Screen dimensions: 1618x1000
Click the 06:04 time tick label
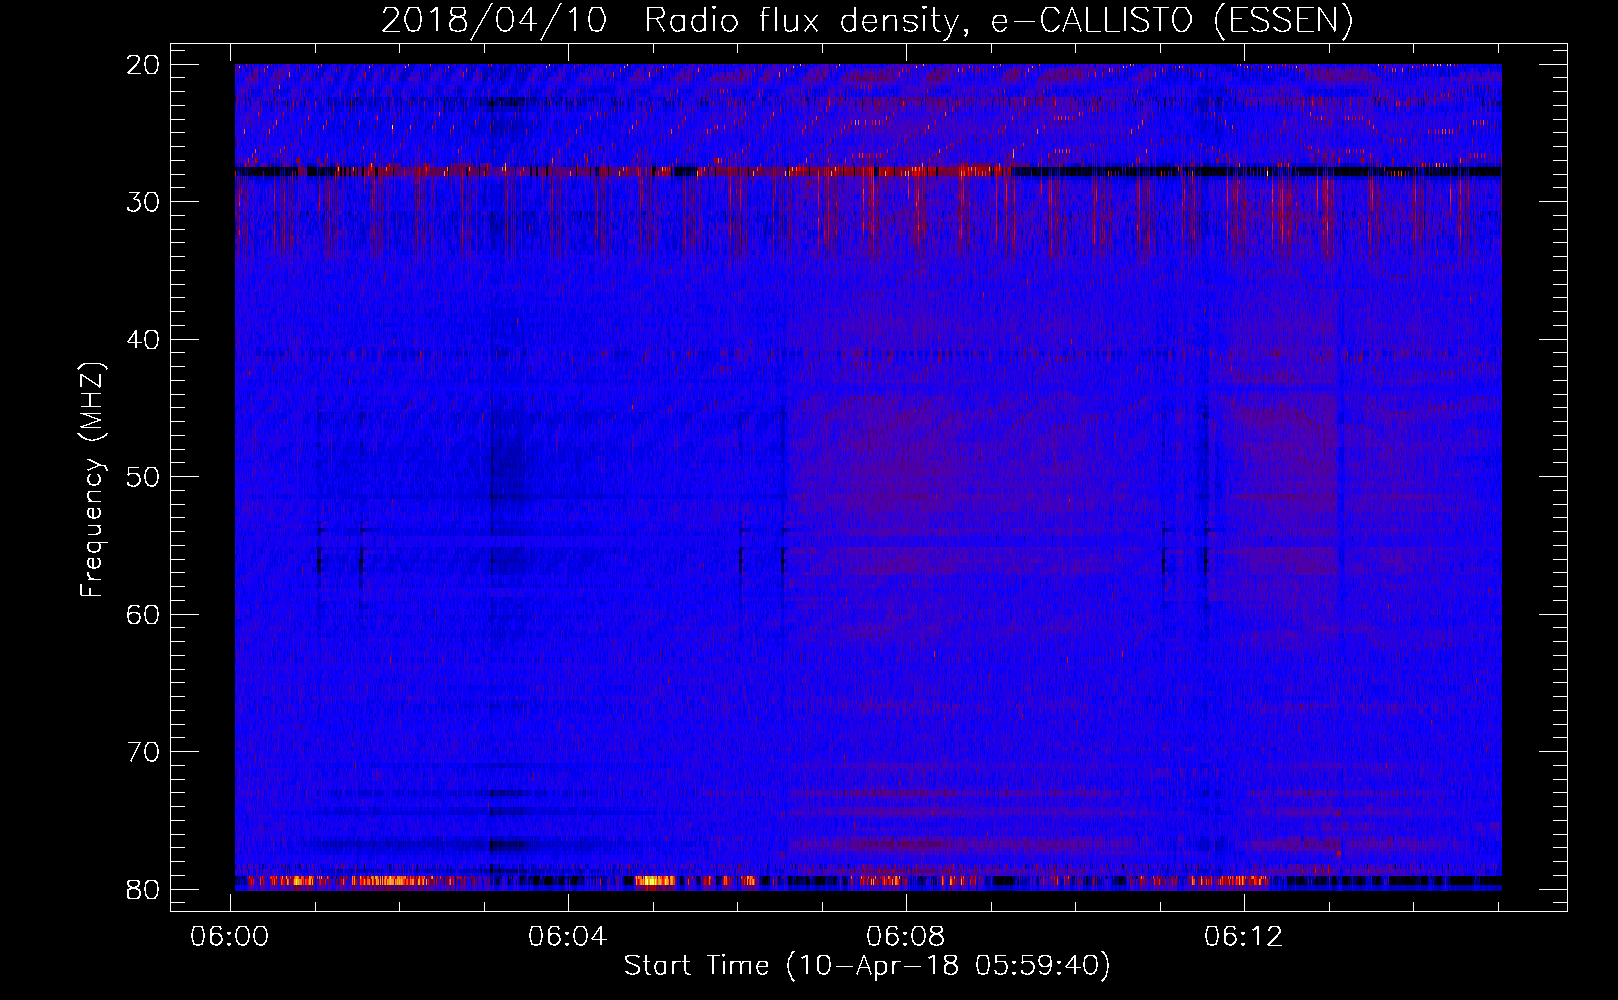pyautogui.click(x=568, y=936)
